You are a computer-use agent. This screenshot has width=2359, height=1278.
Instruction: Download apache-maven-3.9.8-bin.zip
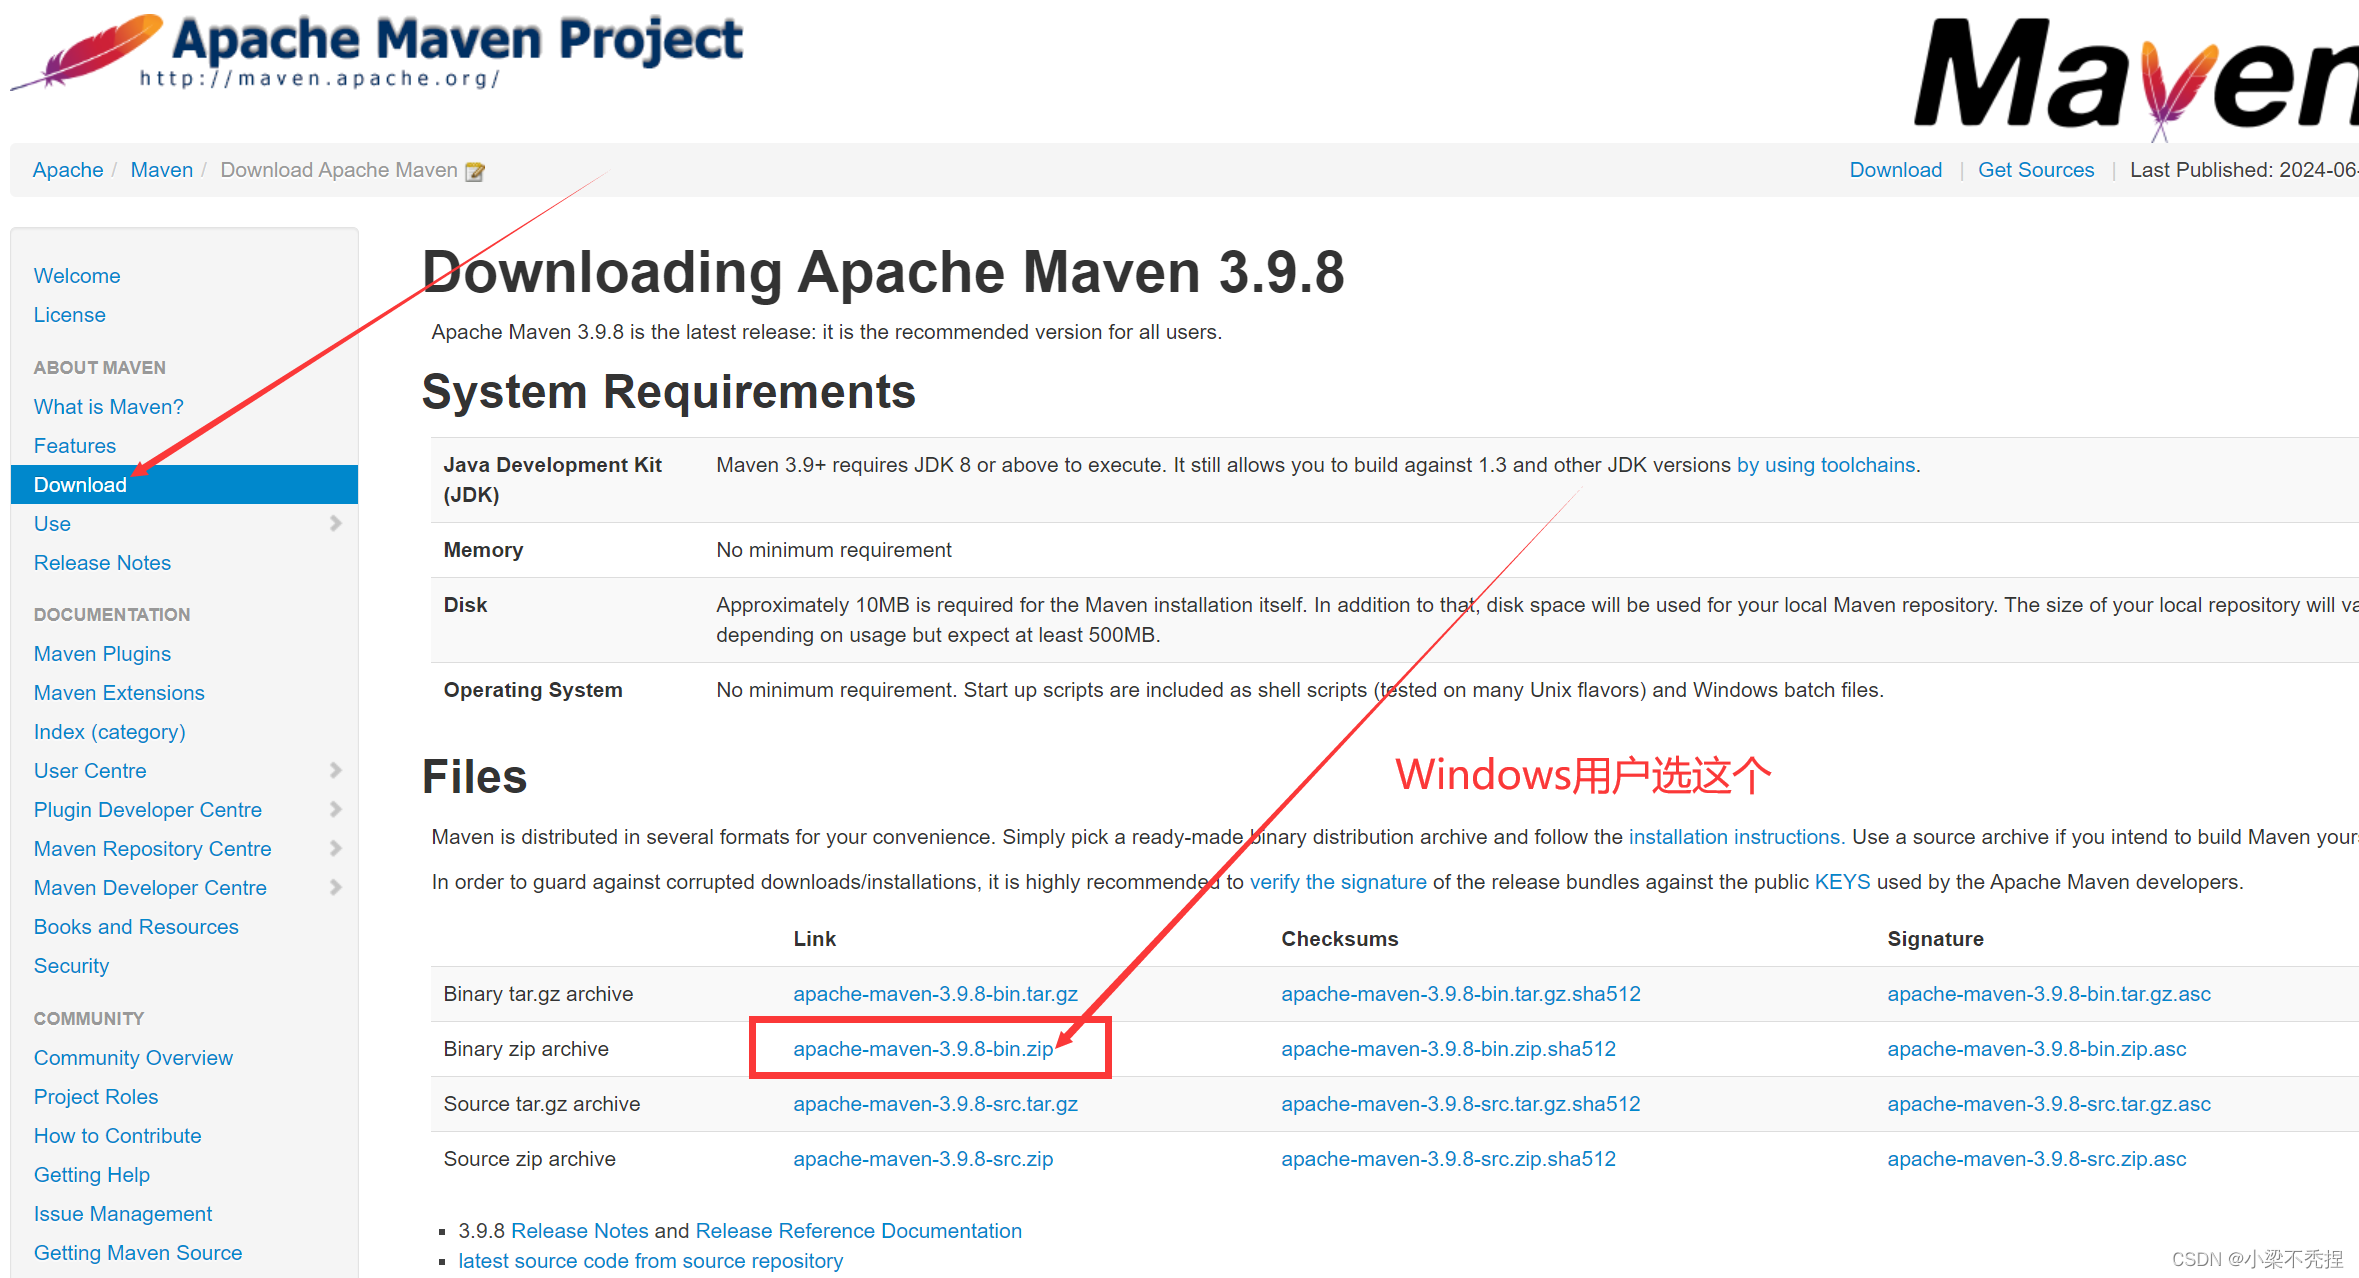pyautogui.click(x=923, y=1049)
